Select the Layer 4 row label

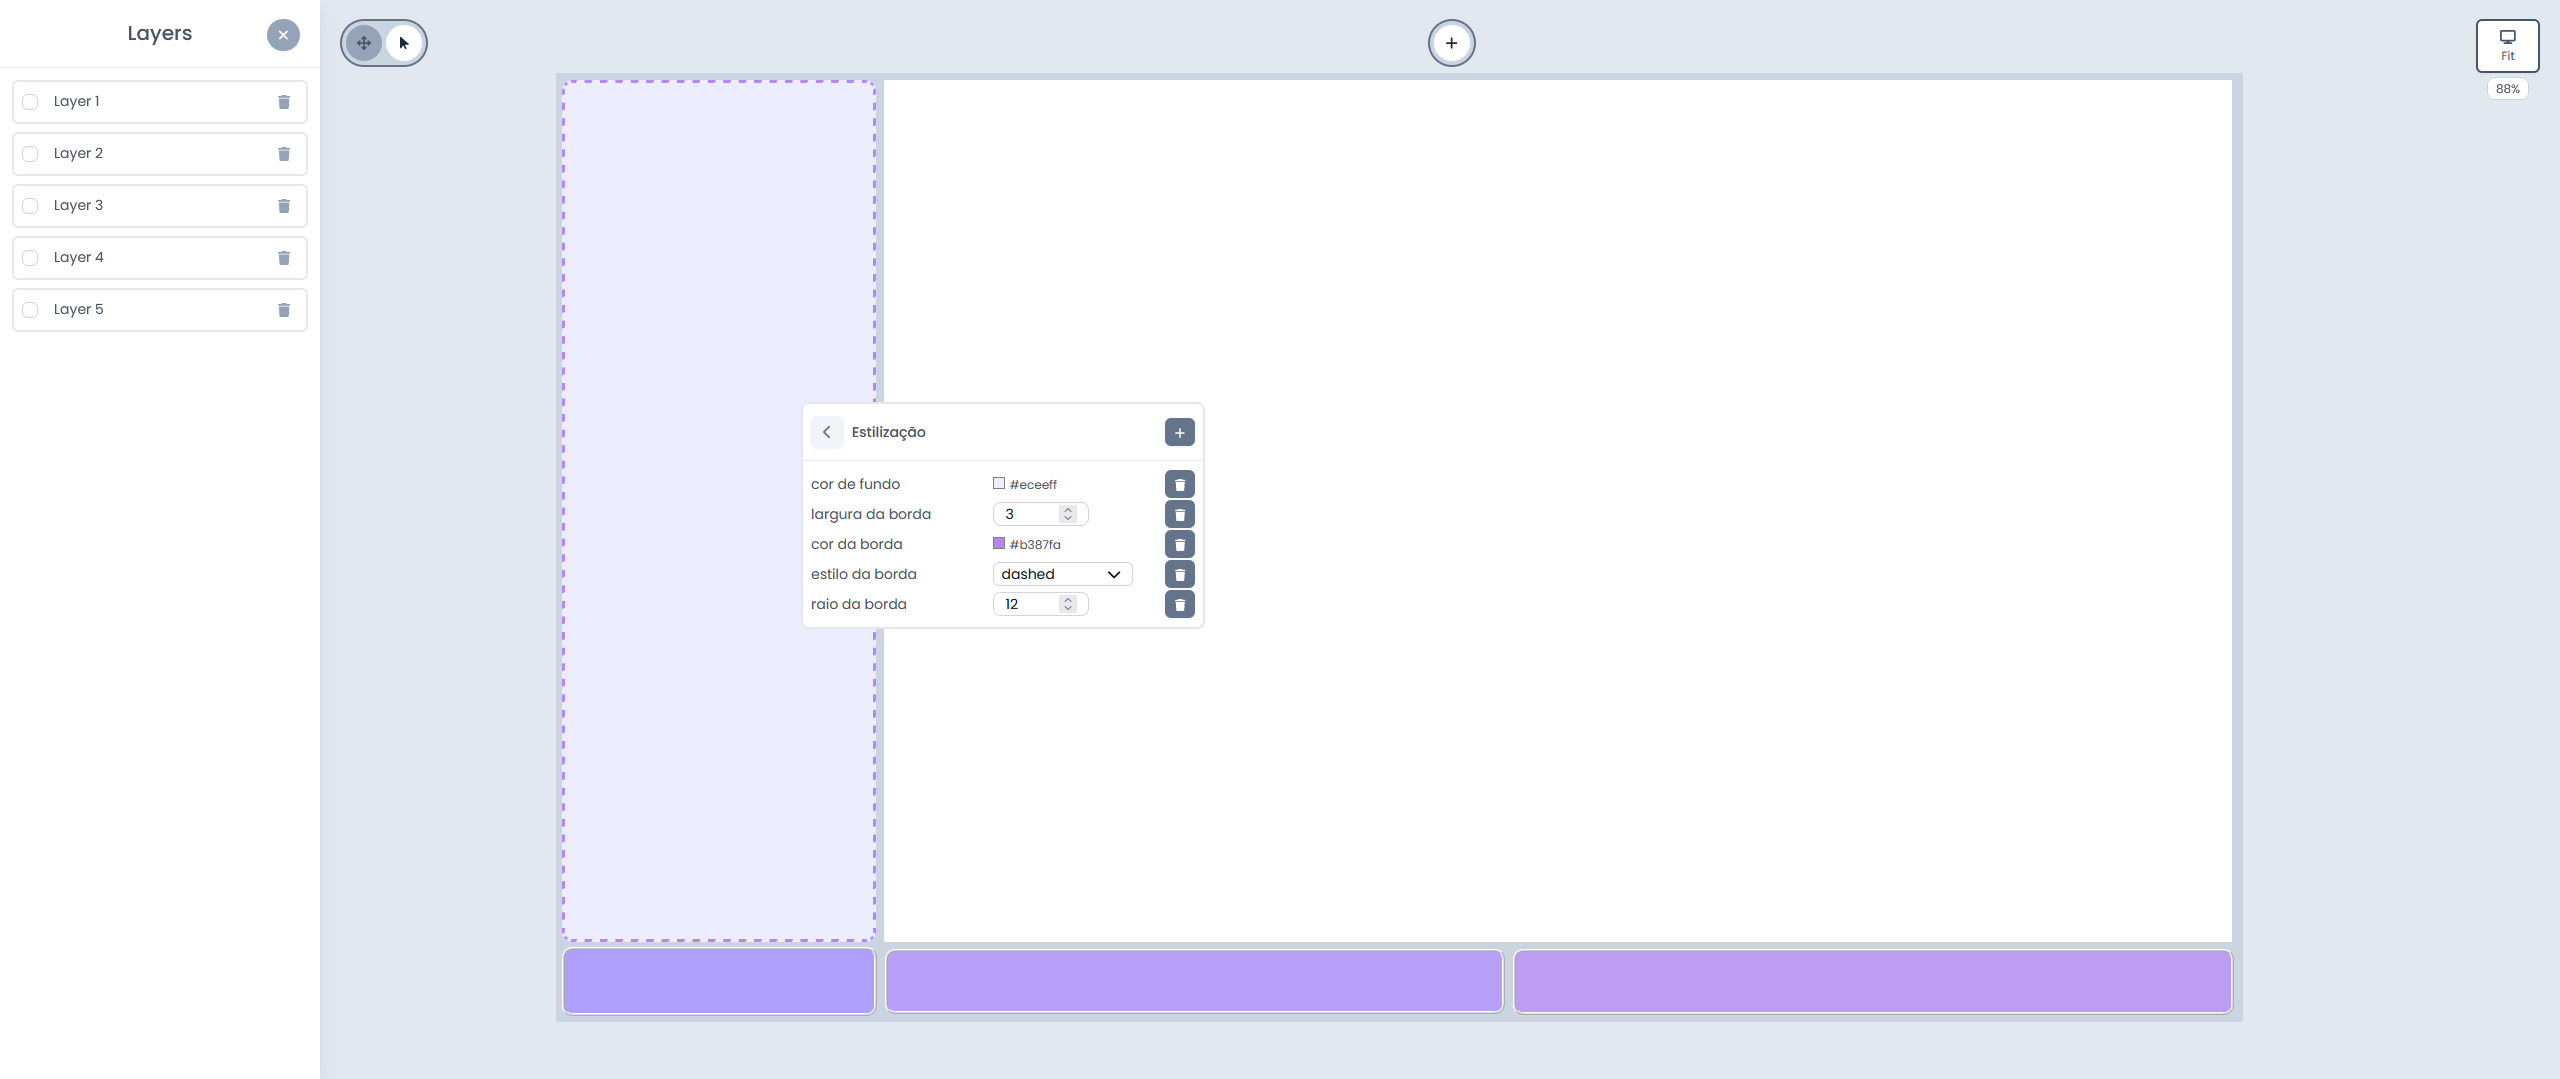point(78,257)
